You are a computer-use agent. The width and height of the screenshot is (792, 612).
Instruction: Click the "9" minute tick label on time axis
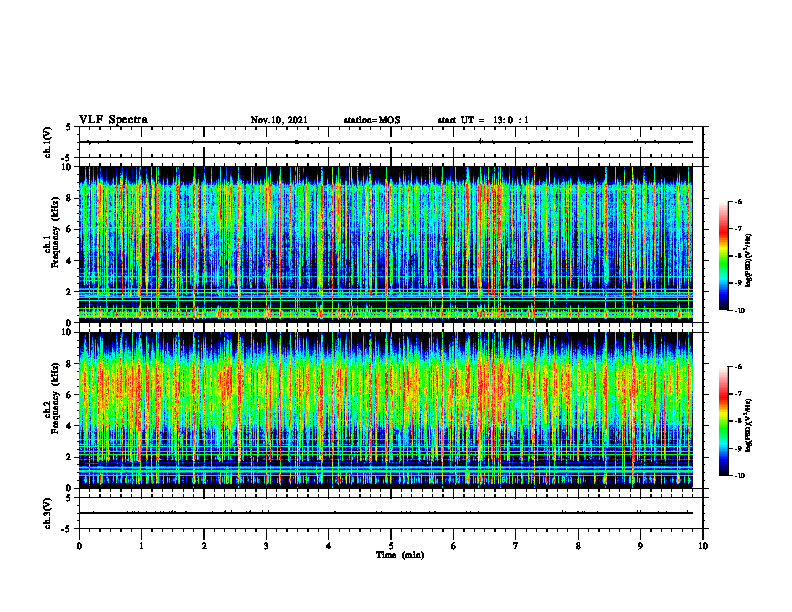click(640, 546)
